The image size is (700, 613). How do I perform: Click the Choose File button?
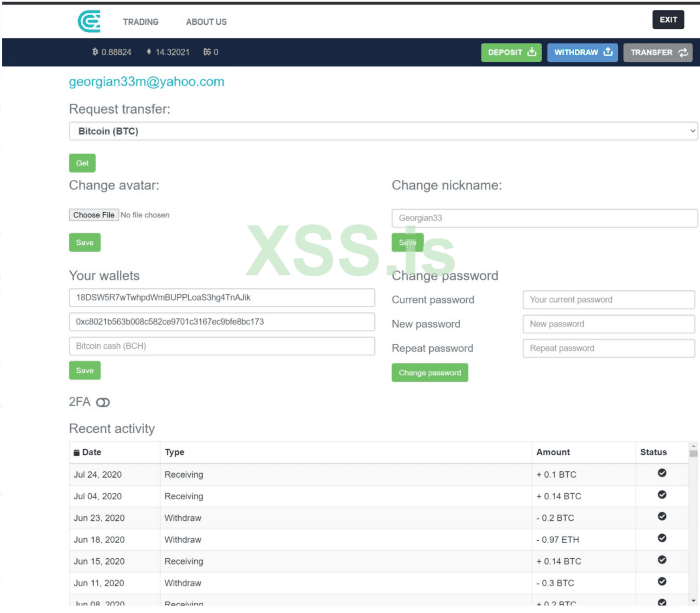click(x=94, y=215)
